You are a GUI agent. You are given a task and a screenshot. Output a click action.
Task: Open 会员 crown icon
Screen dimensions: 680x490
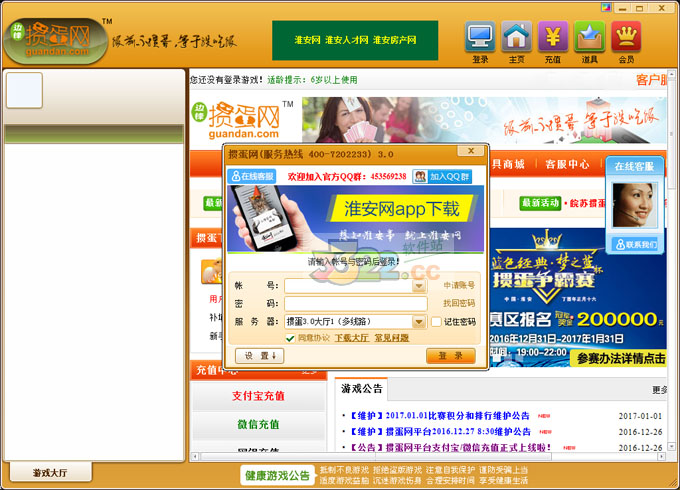point(626,42)
